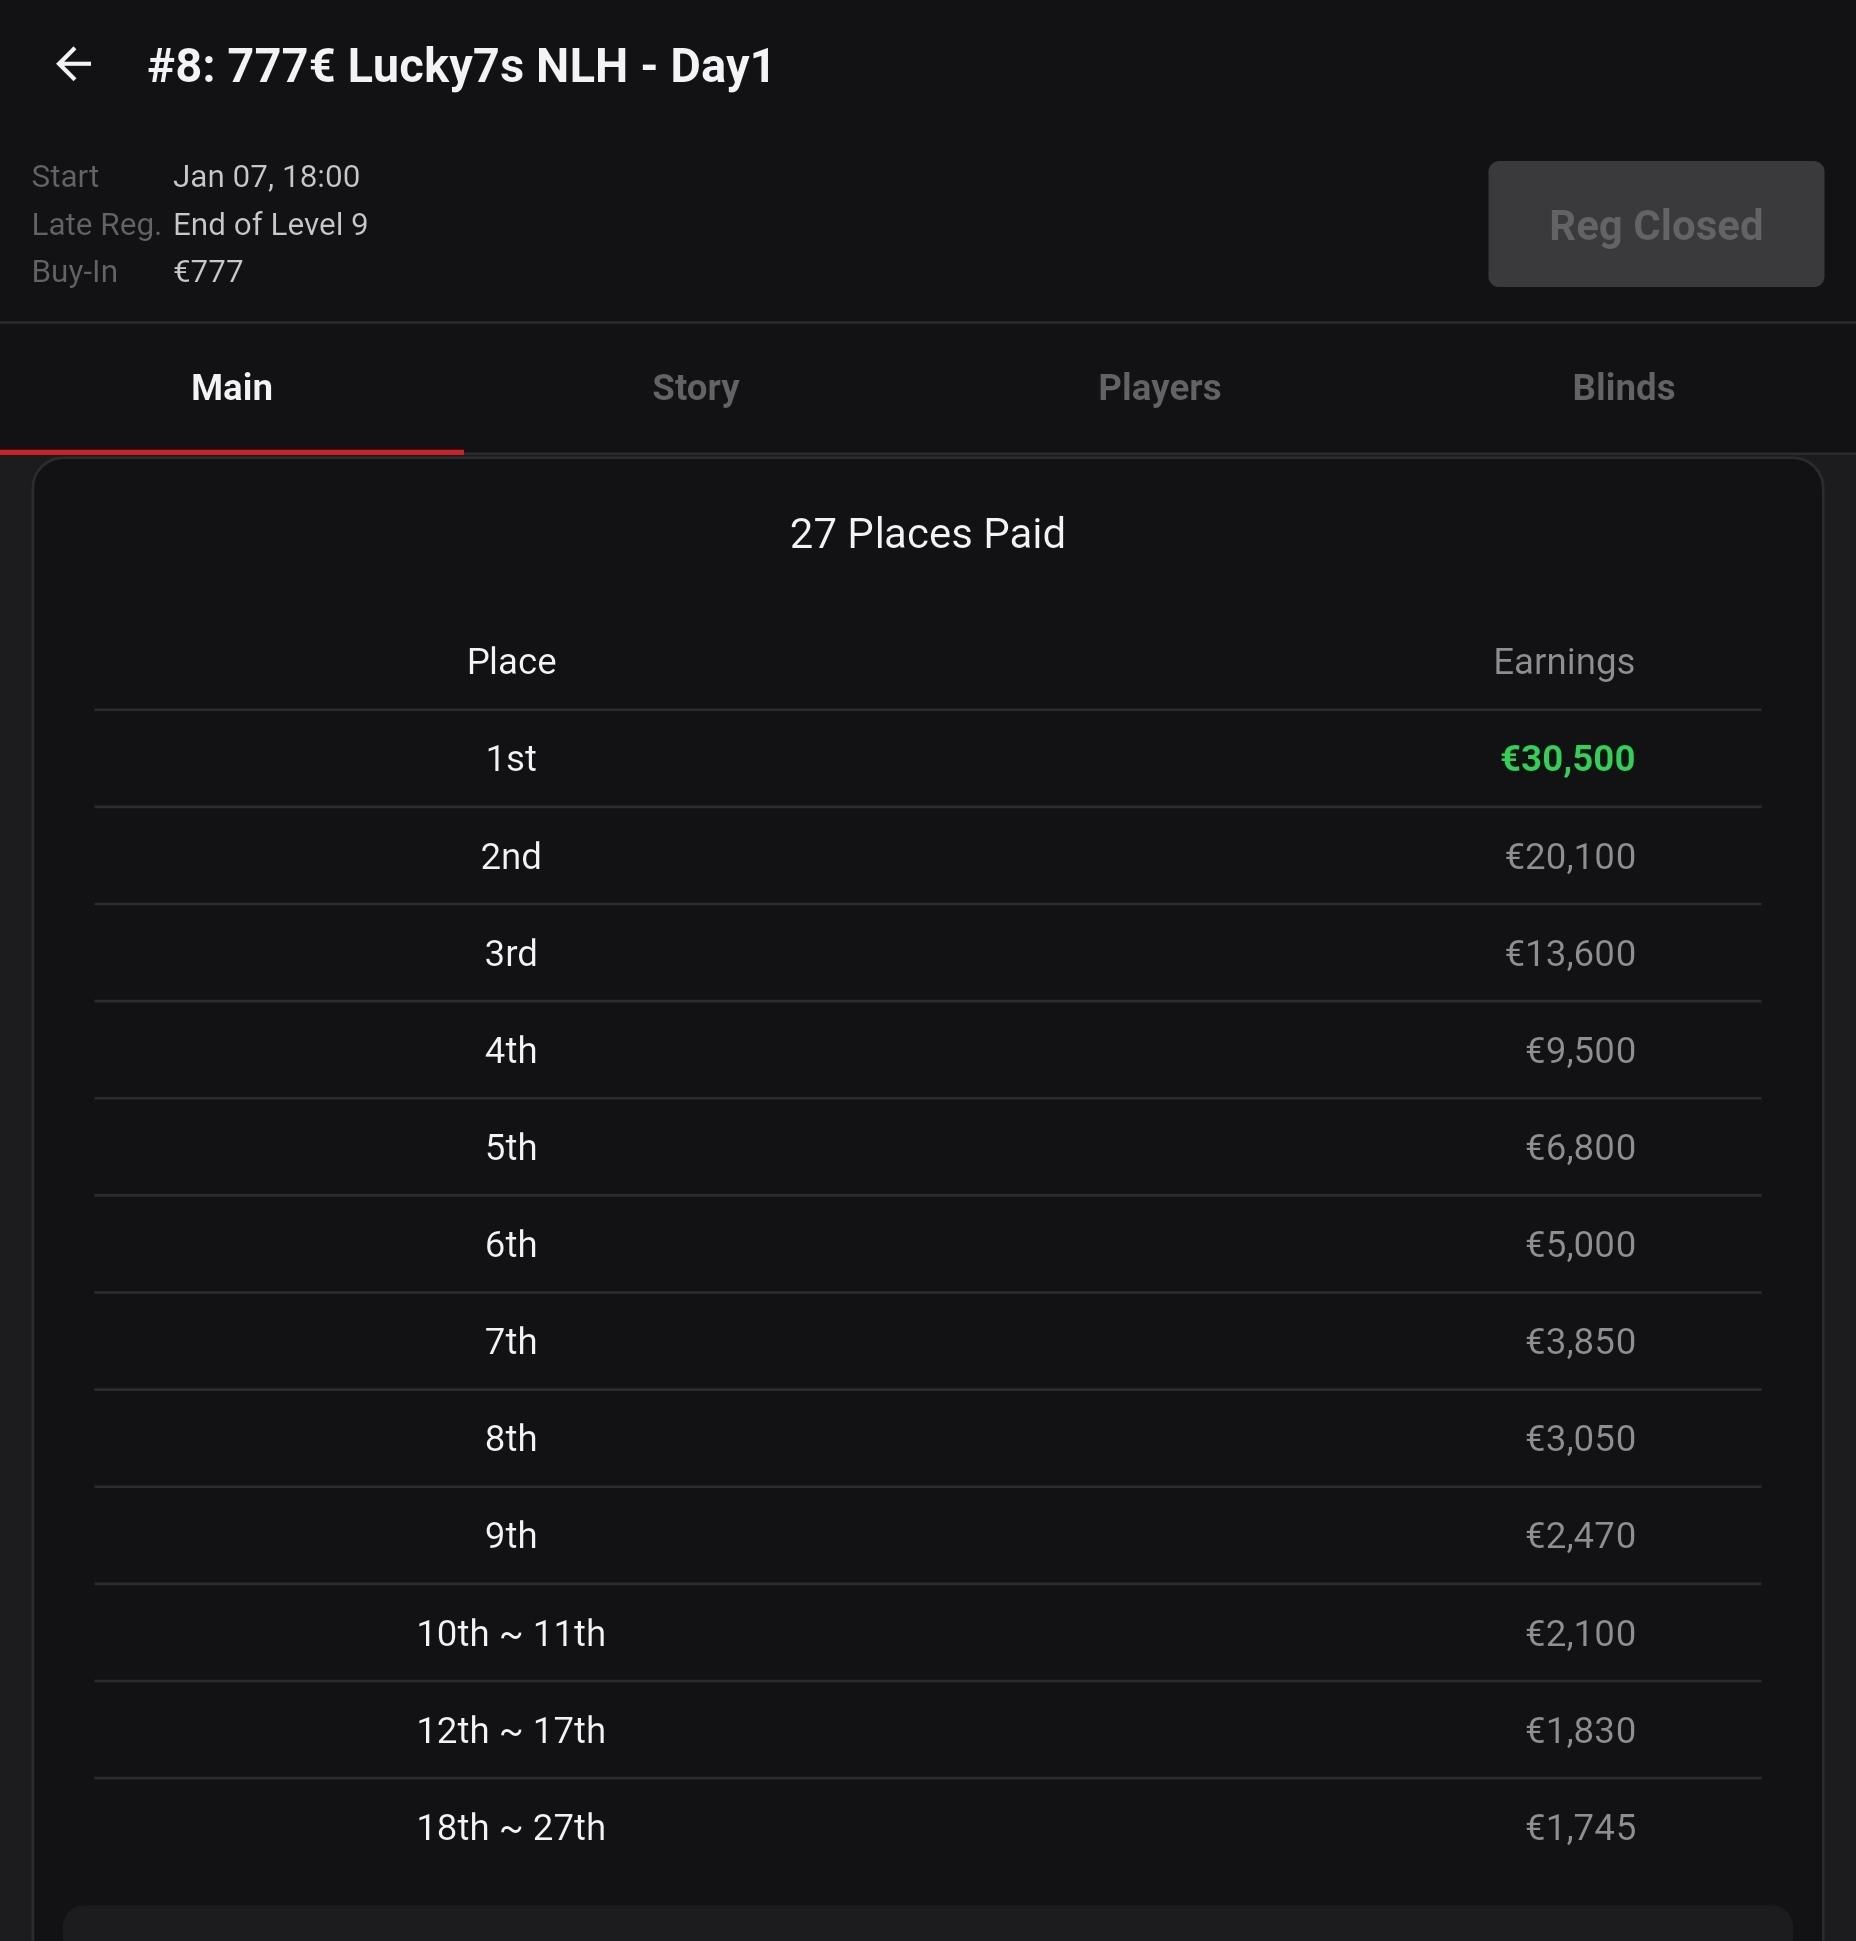
Task: Switch to the Story tab
Action: [695, 388]
